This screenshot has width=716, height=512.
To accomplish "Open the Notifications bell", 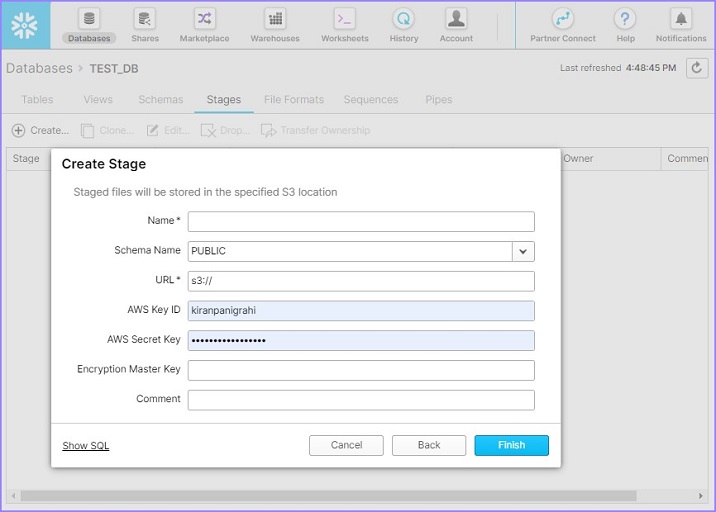I will 681,19.
